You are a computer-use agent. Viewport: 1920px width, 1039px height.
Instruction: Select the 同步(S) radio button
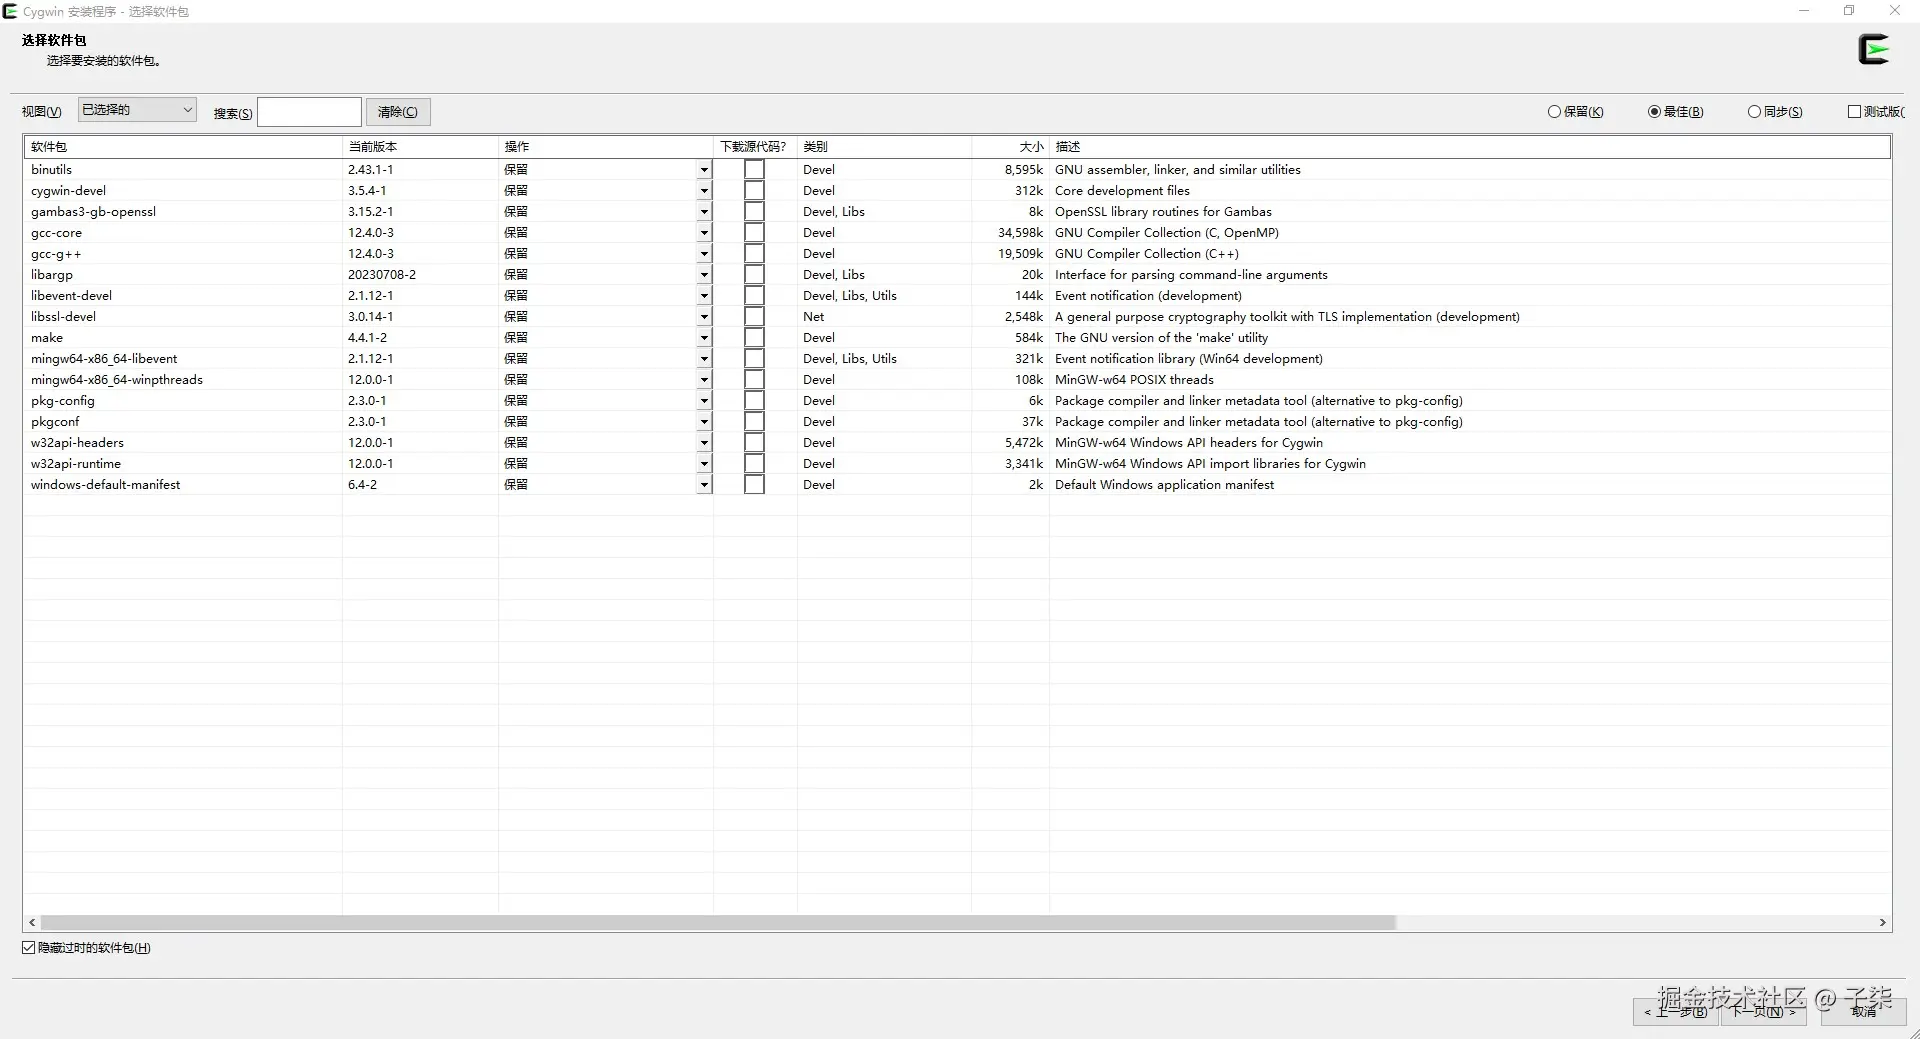coord(1775,112)
